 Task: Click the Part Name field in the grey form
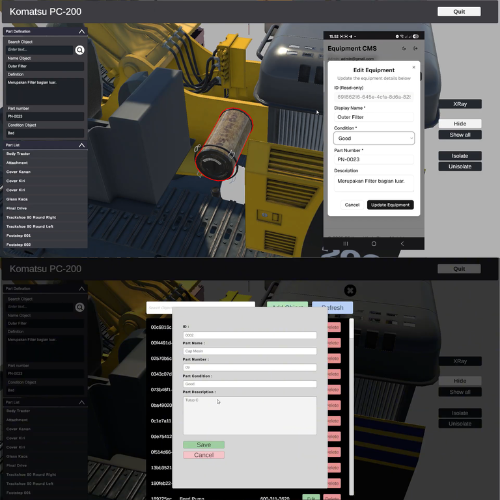pyautogui.click(x=250, y=351)
